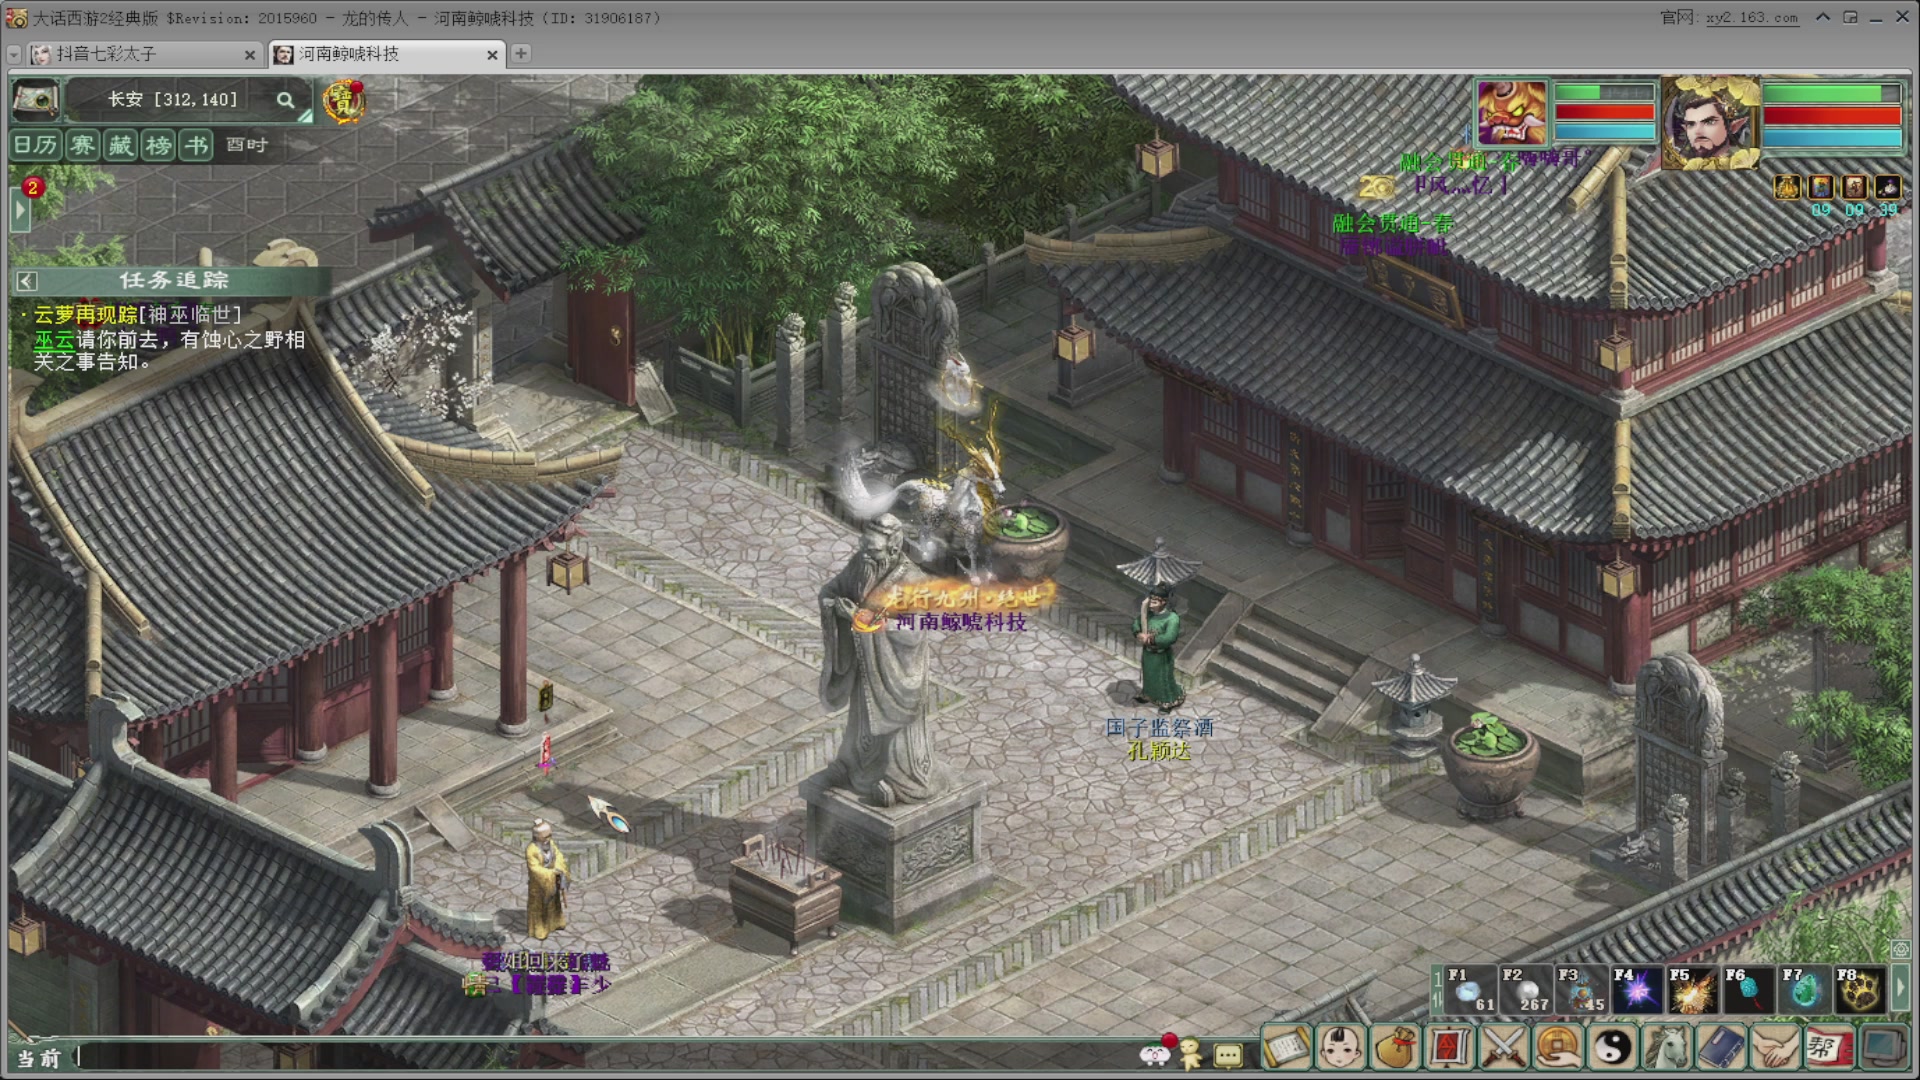Open the computer monitor system icon
The height and width of the screenshot is (1080, 1920).
1883,1048
